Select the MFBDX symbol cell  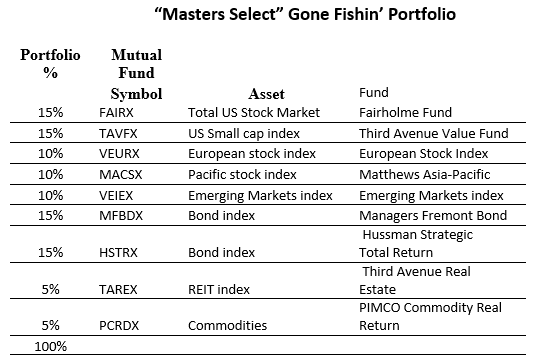coord(121,216)
